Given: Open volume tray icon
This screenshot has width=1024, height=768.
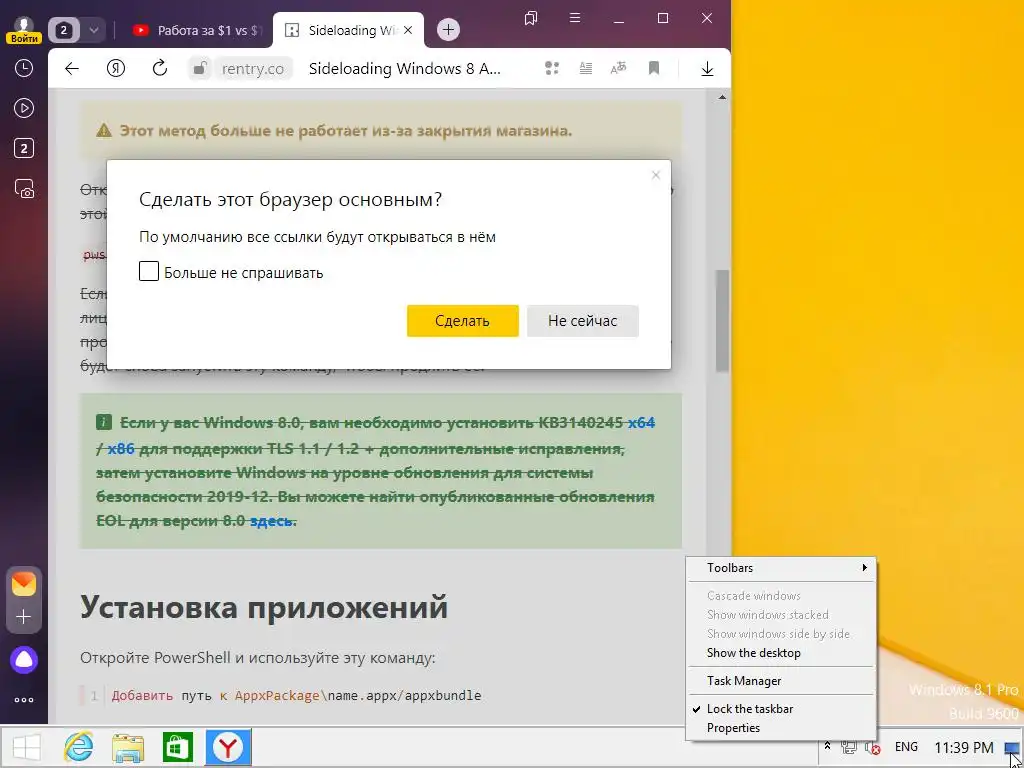Looking at the screenshot, I should pos(872,747).
